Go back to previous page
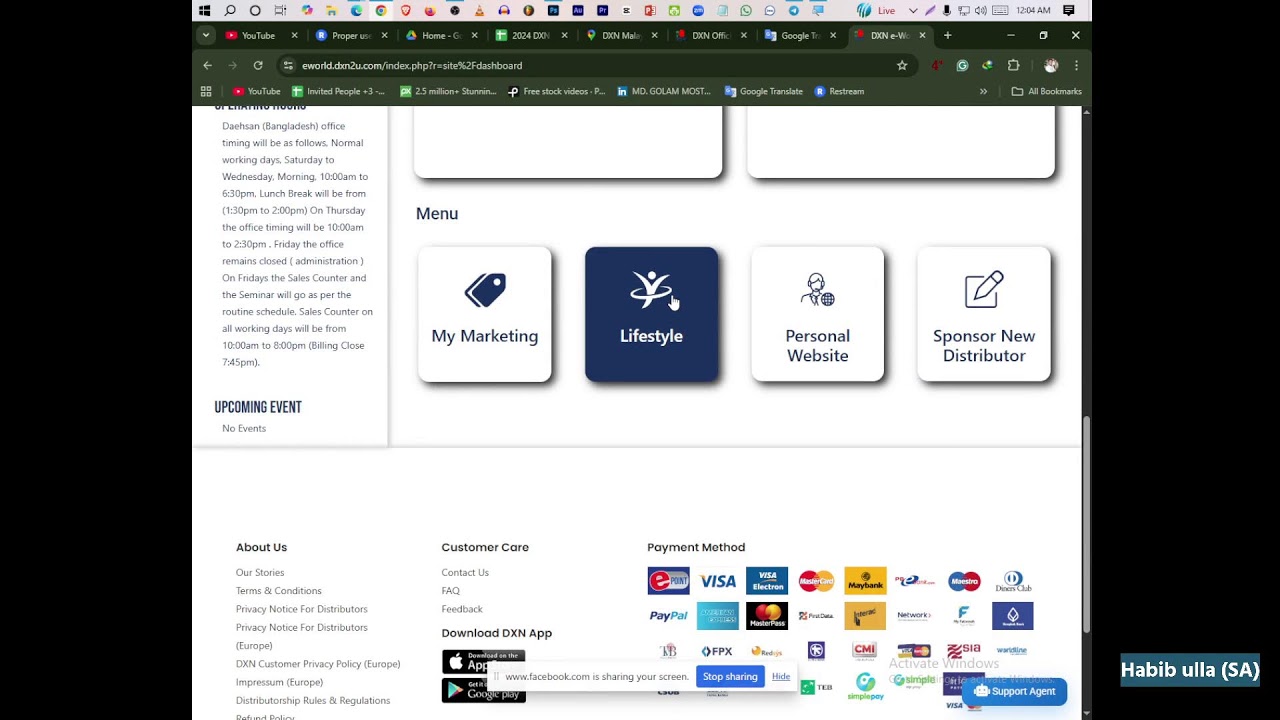Viewport: 1280px width, 720px height. point(207,65)
